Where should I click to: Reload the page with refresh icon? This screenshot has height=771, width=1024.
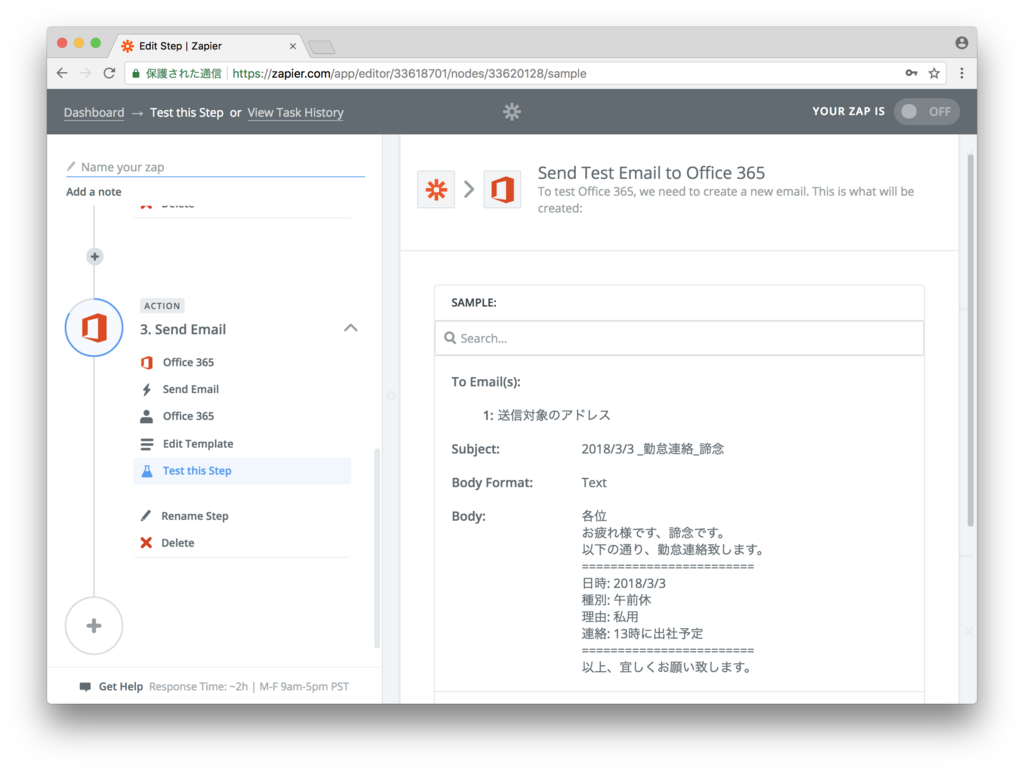(109, 73)
